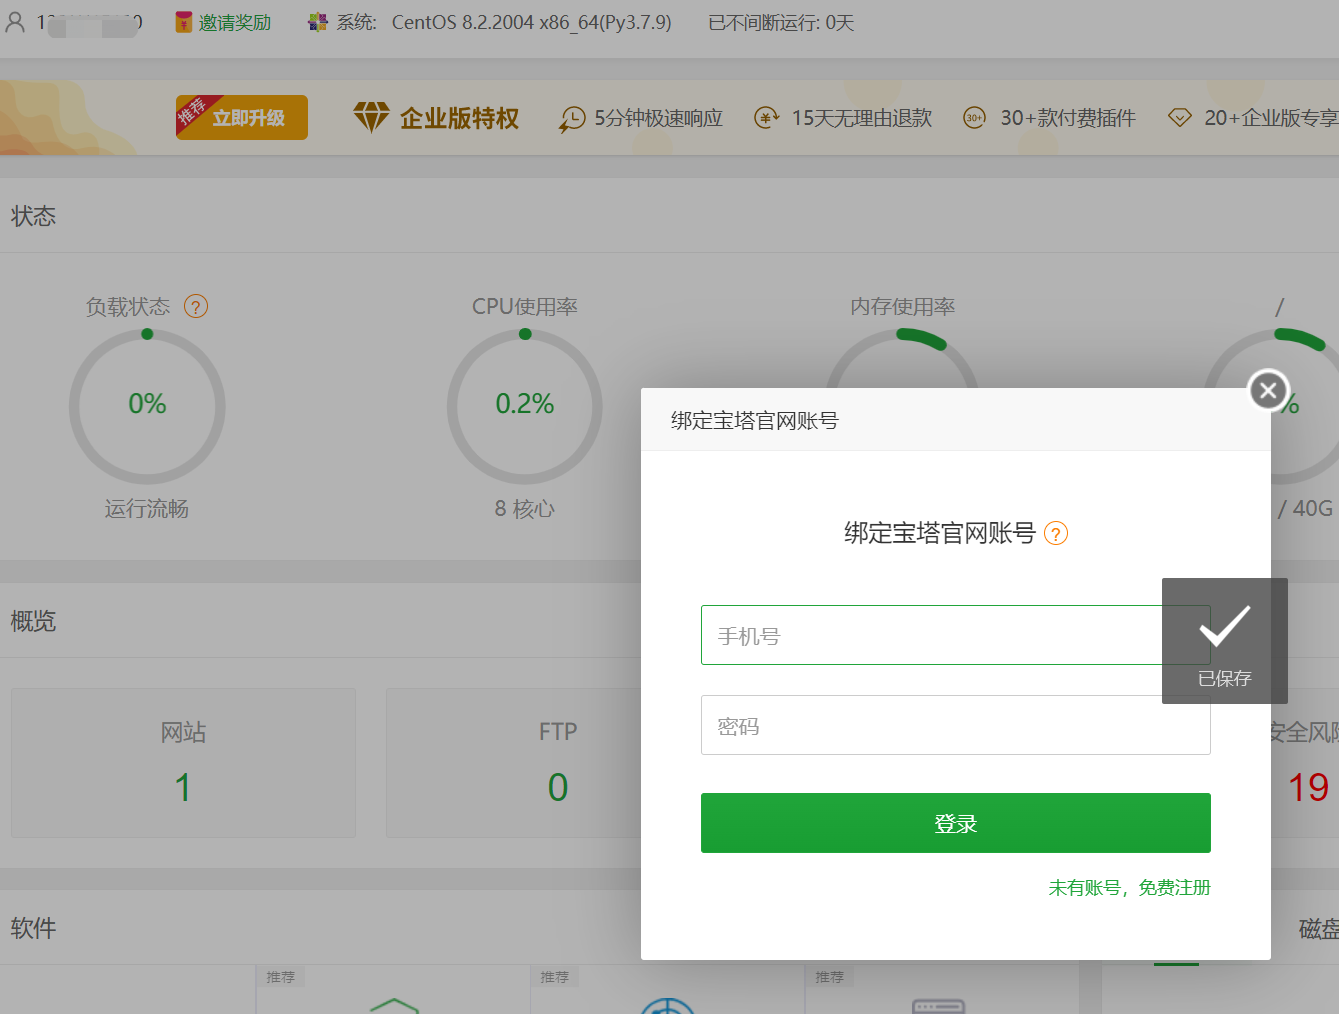This screenshot has height=1014, width=1339.
Task: Click the 立即升级 upgrade button
Action: coord(242,117)
